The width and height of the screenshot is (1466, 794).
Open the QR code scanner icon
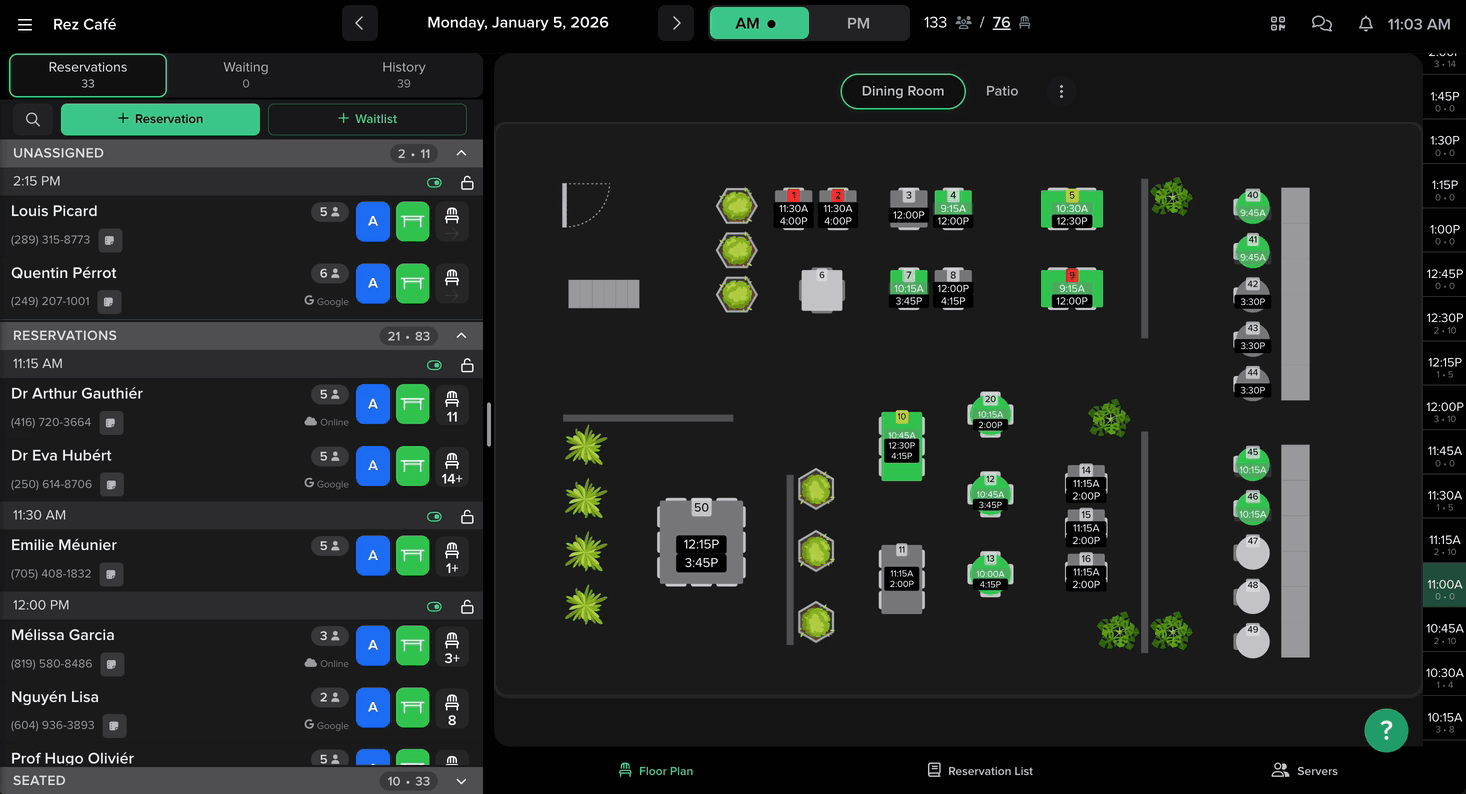pyautogui.click(x=1277, y=24)
